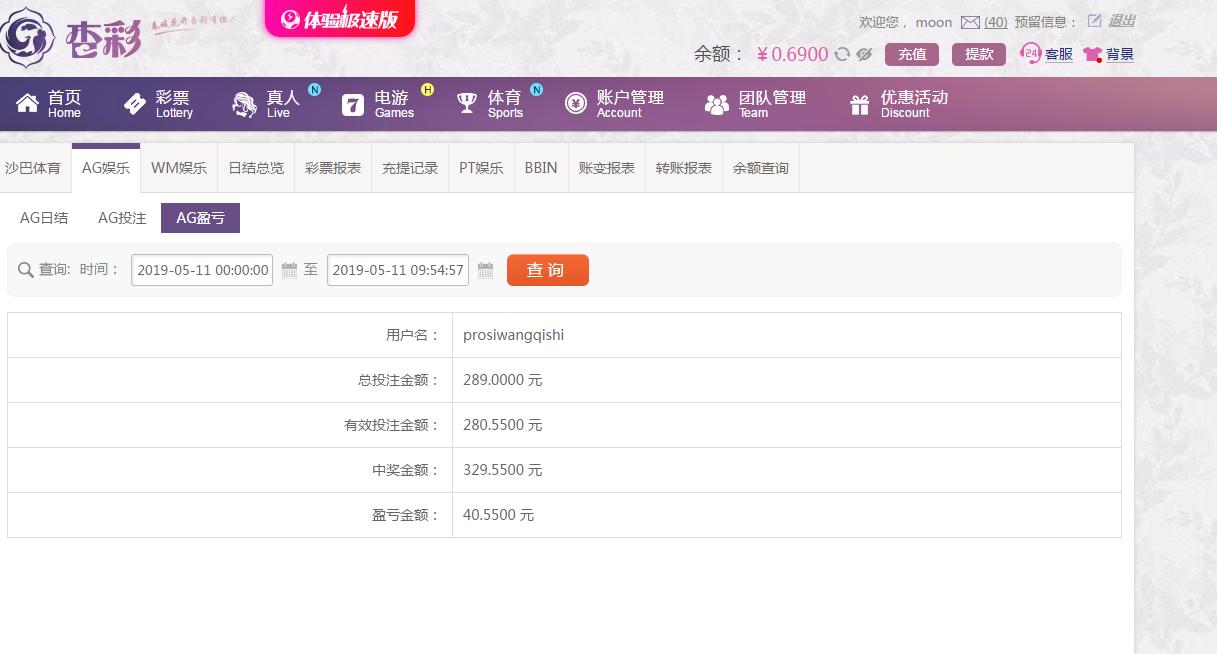
Task: Switch to the WM娱乐 tab
Action: (179, 168)
